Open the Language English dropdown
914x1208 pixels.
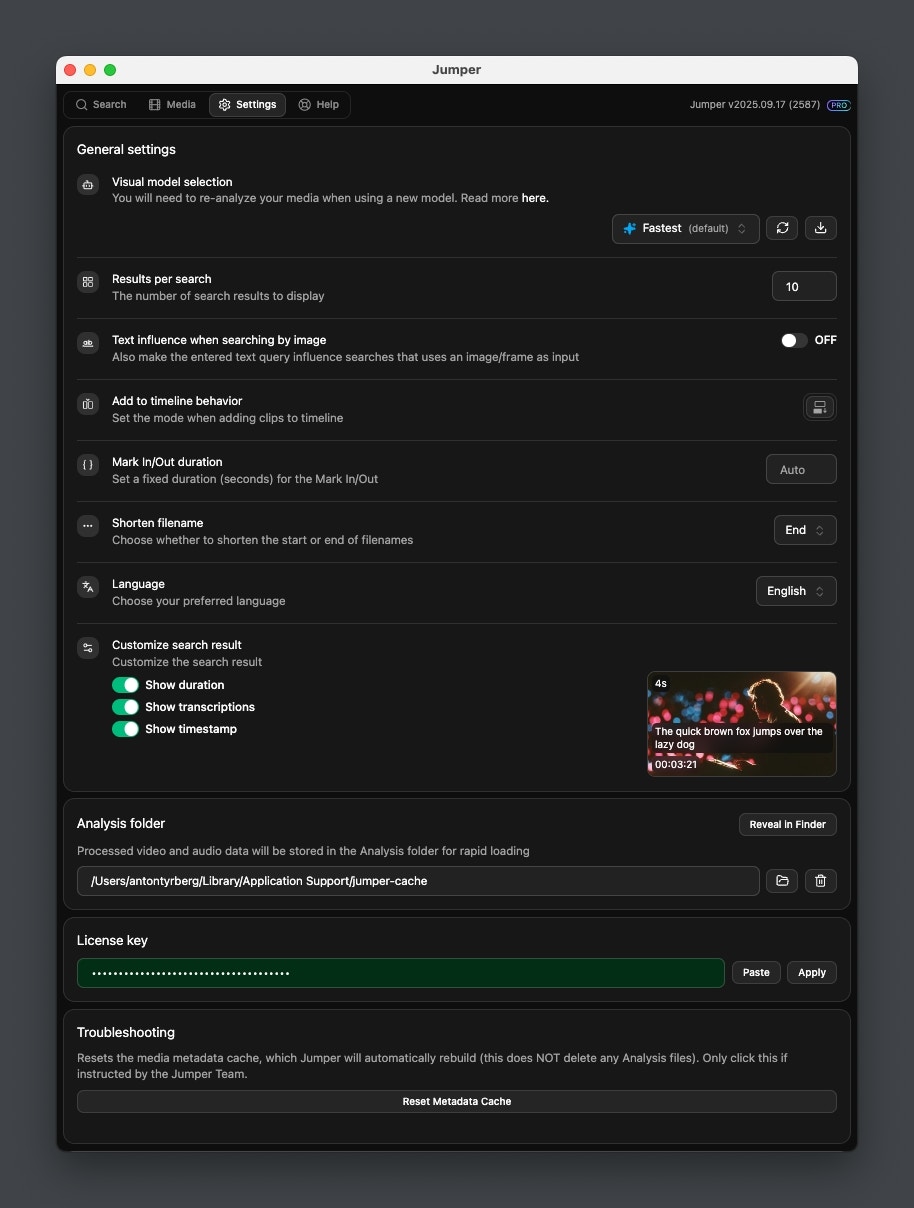[796, 591]
